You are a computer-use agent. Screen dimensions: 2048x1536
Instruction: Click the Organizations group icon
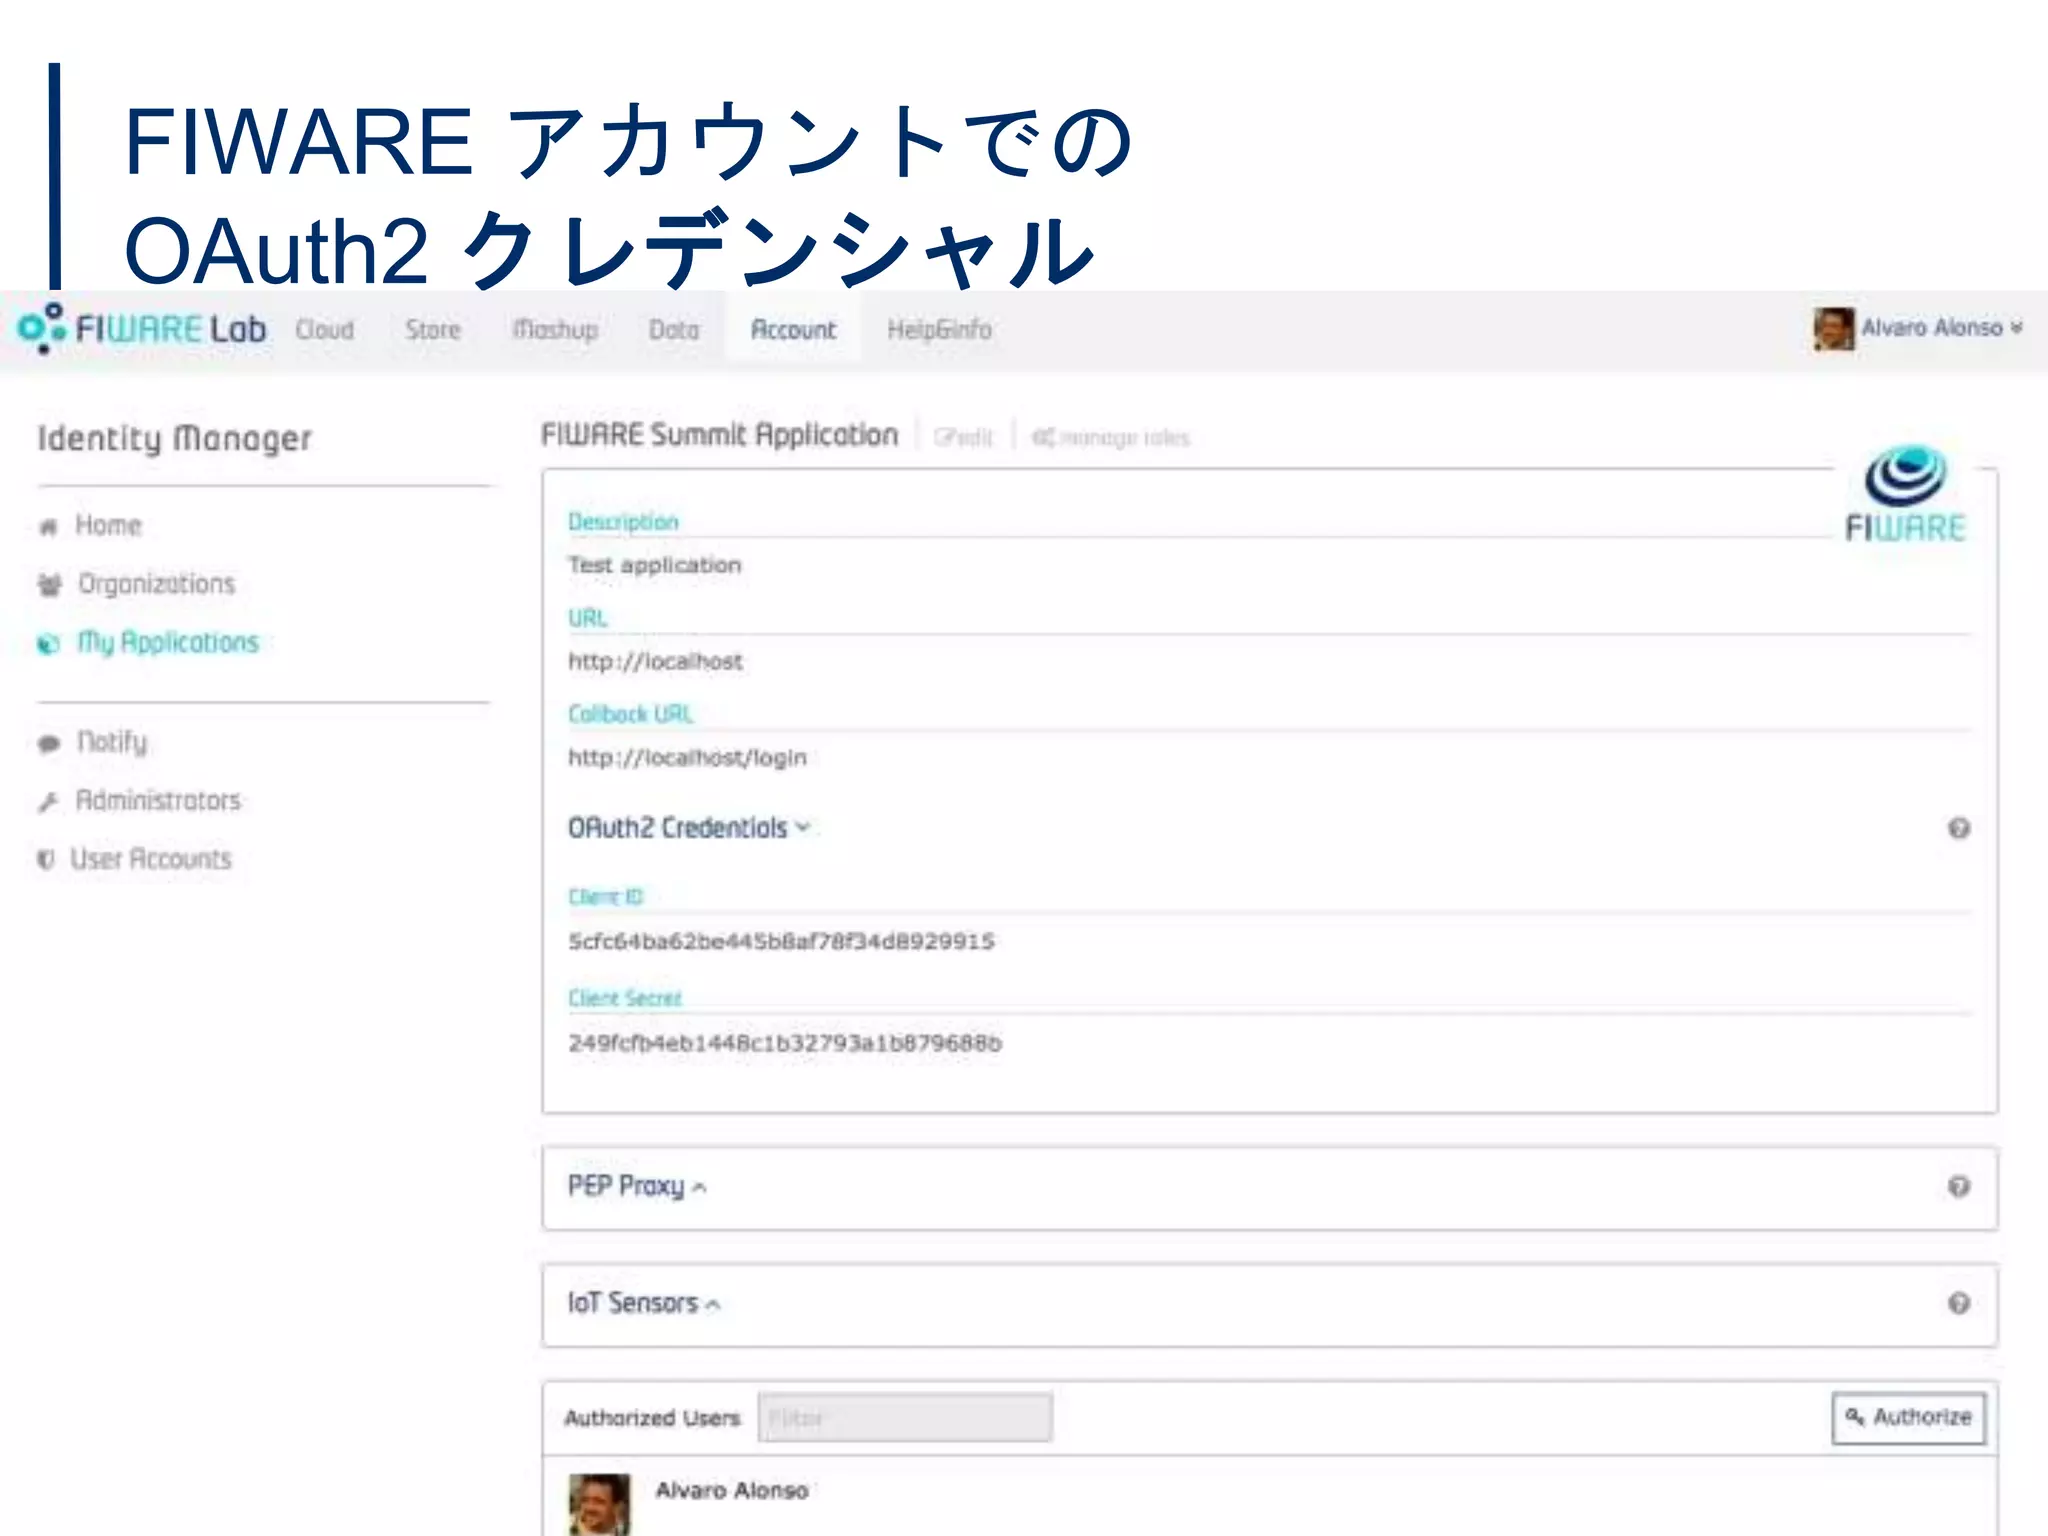50,585
